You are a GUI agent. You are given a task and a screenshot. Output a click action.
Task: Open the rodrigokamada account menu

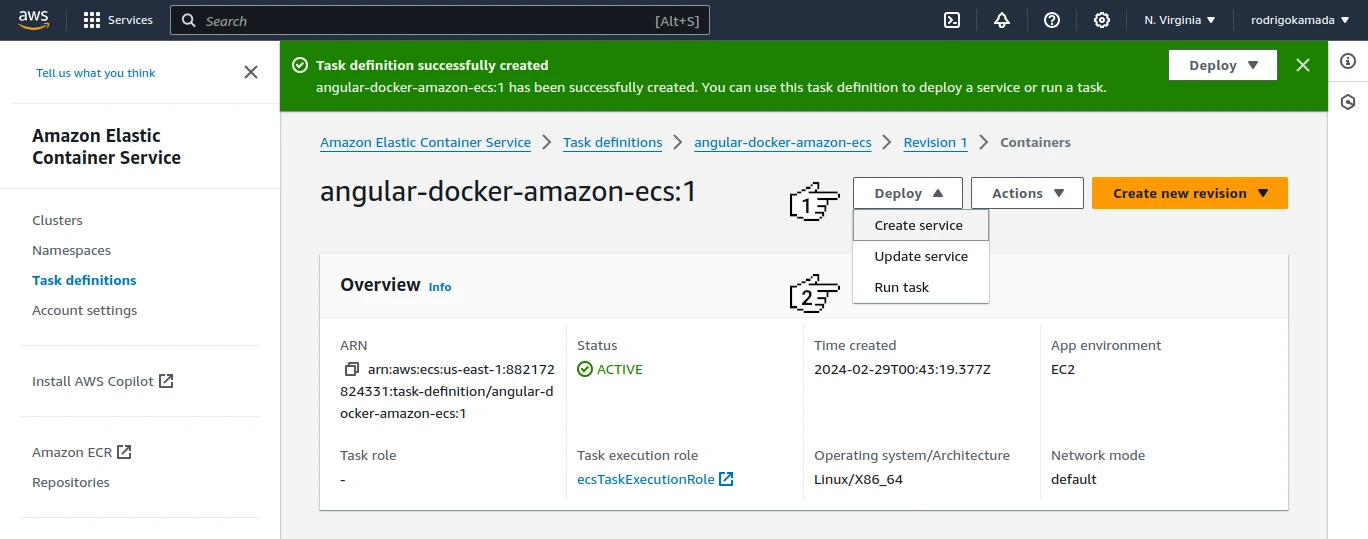pos(1300,20)
